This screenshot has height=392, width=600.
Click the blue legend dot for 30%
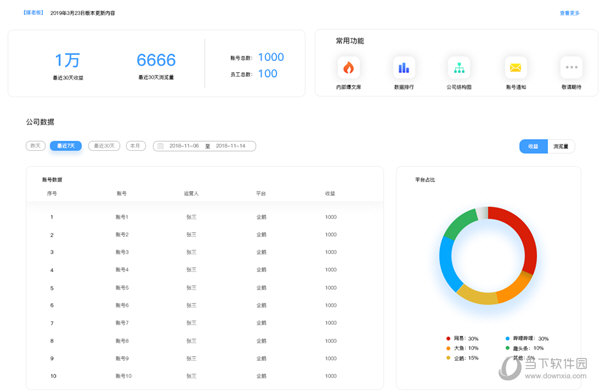pos(507,338)
